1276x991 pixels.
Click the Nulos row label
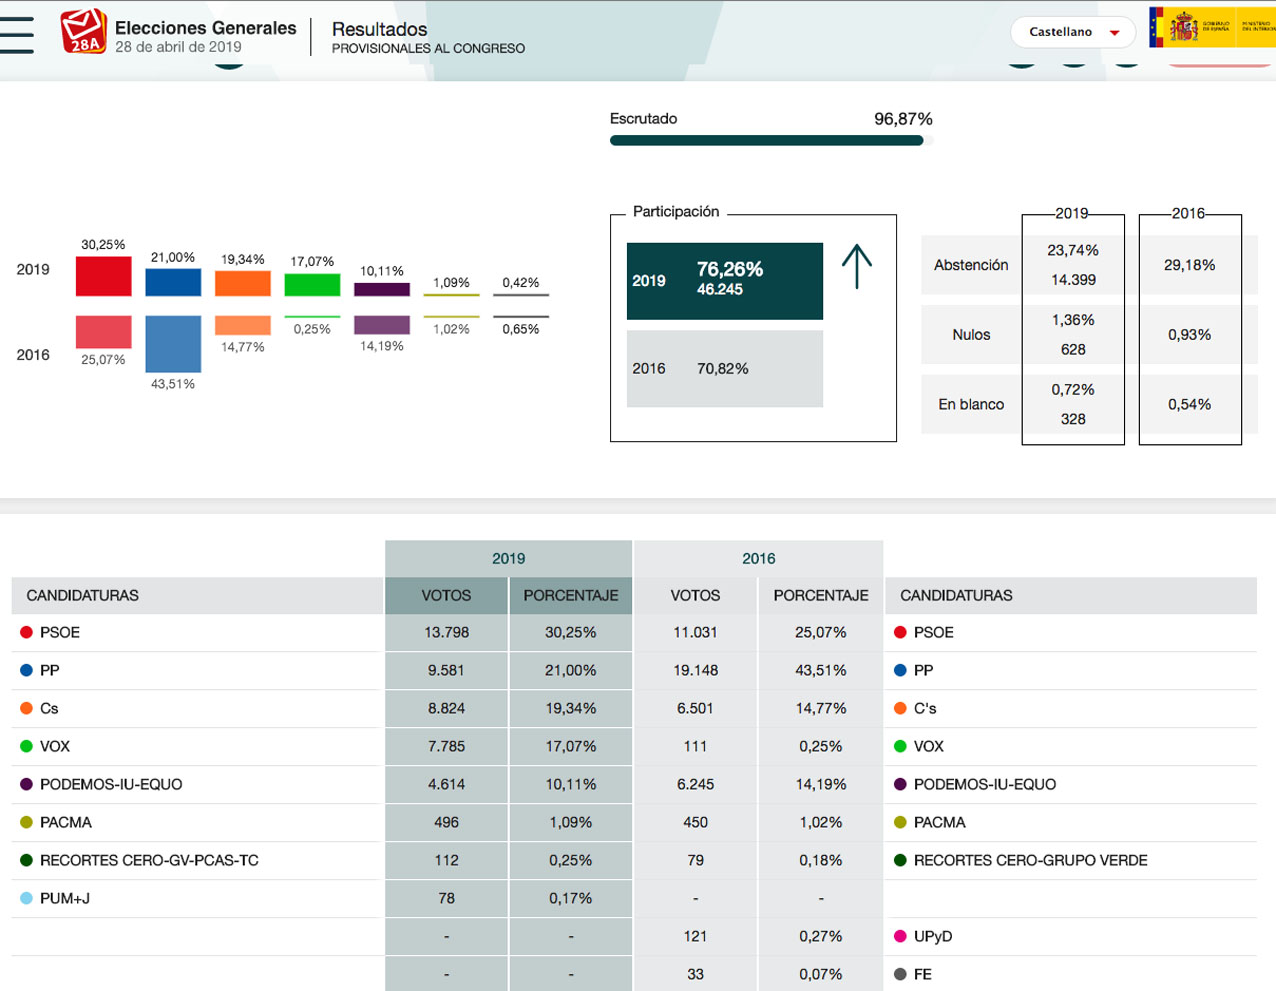pos(971,335)
